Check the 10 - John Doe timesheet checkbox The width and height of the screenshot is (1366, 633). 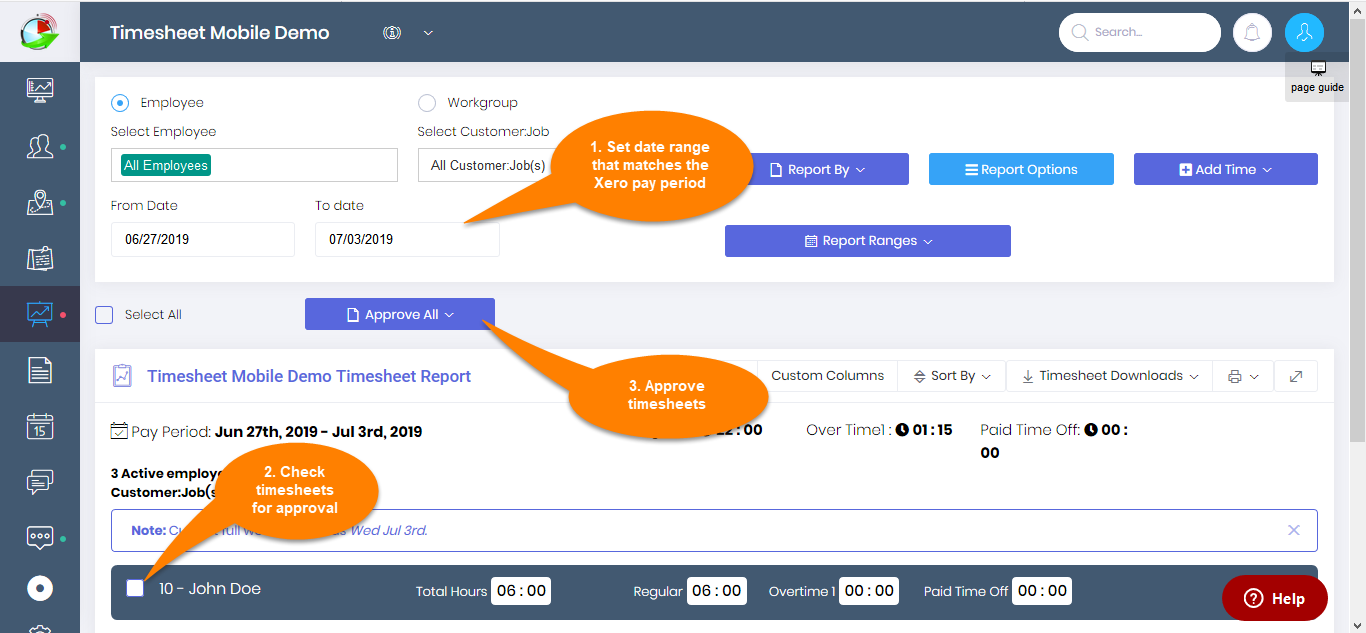pyautogui.click(x=135, y=588)
